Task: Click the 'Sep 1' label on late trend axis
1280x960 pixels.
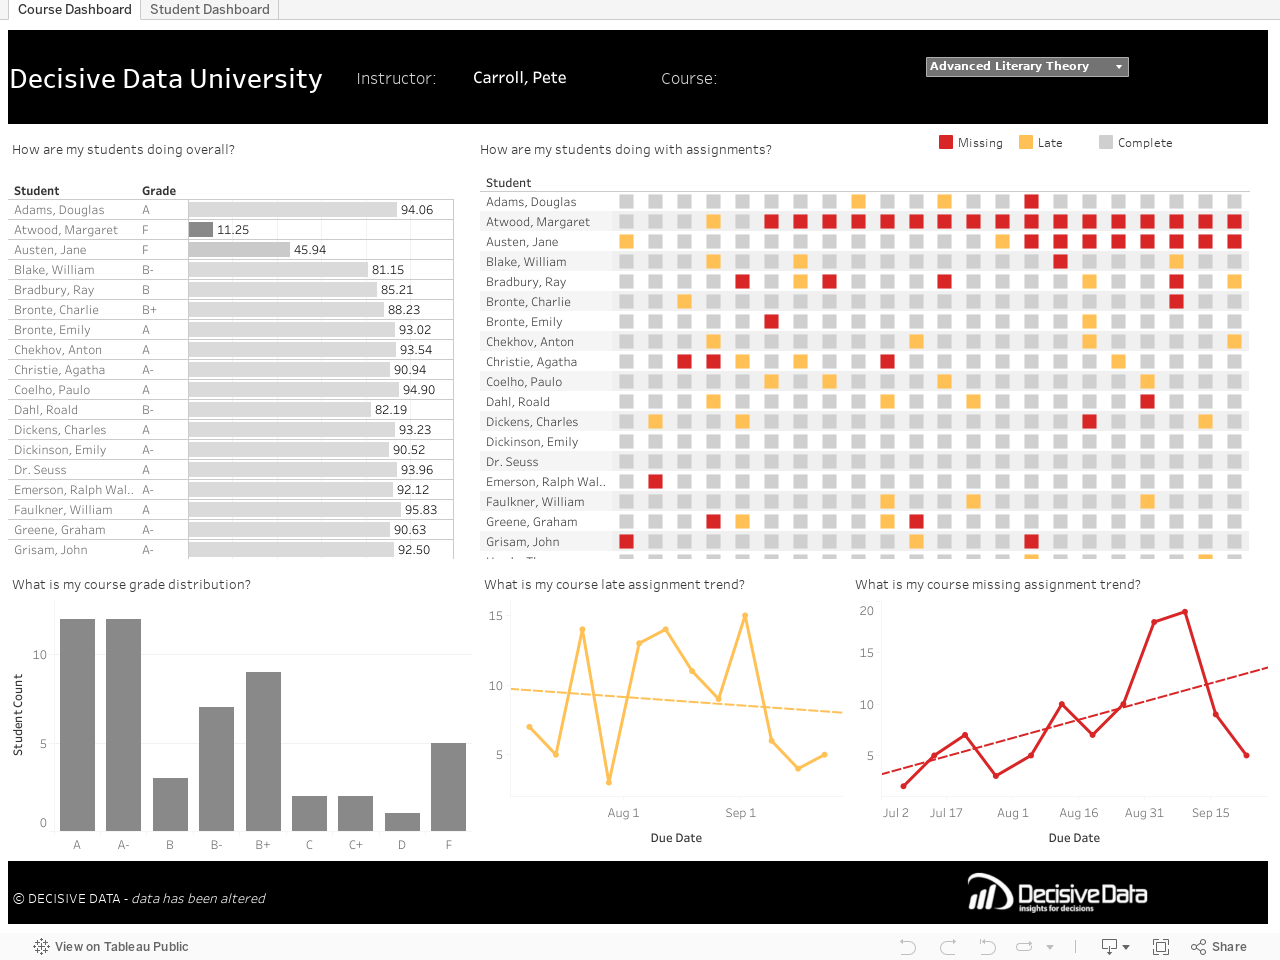Action: point(741,813)
